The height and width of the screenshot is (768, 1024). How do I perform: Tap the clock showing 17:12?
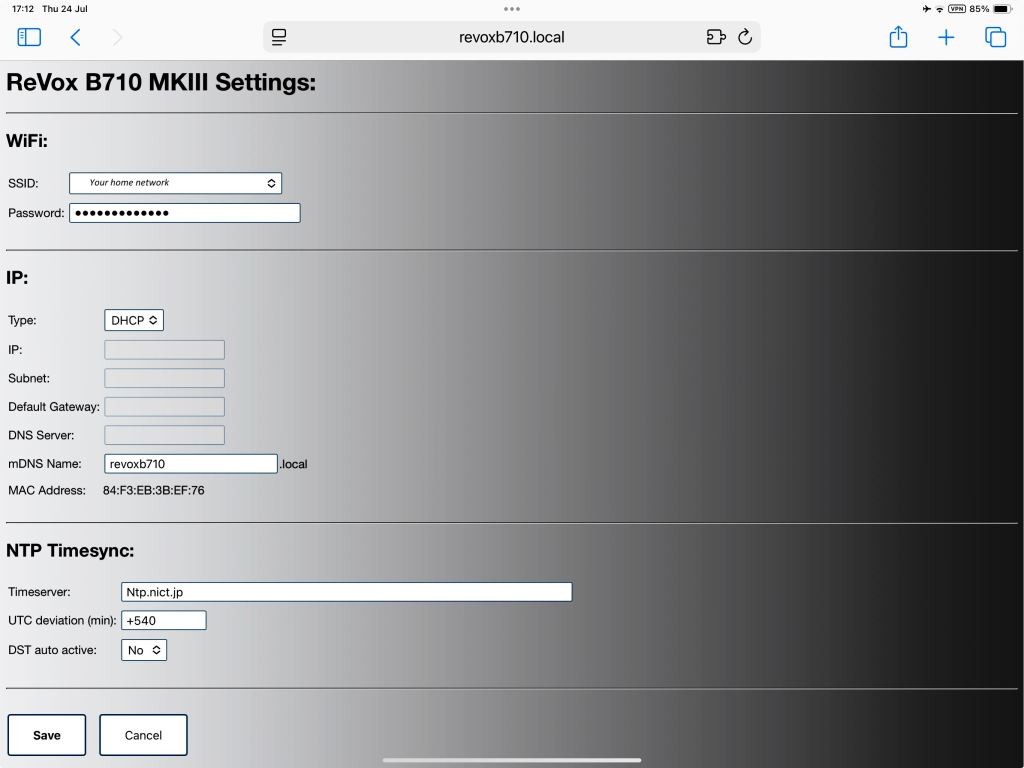(23, 9)
